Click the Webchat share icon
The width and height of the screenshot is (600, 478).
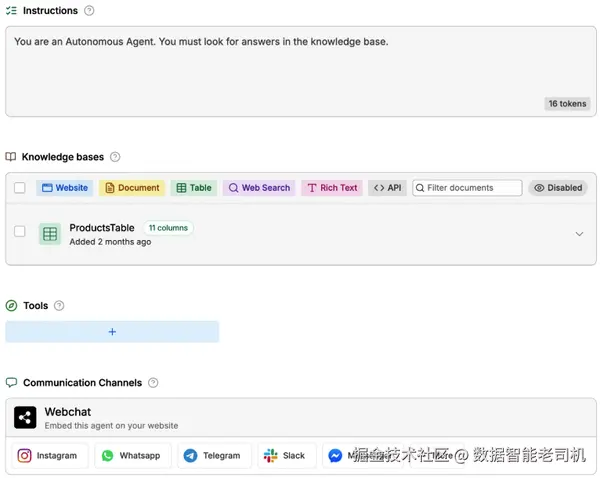coord(25,417)
